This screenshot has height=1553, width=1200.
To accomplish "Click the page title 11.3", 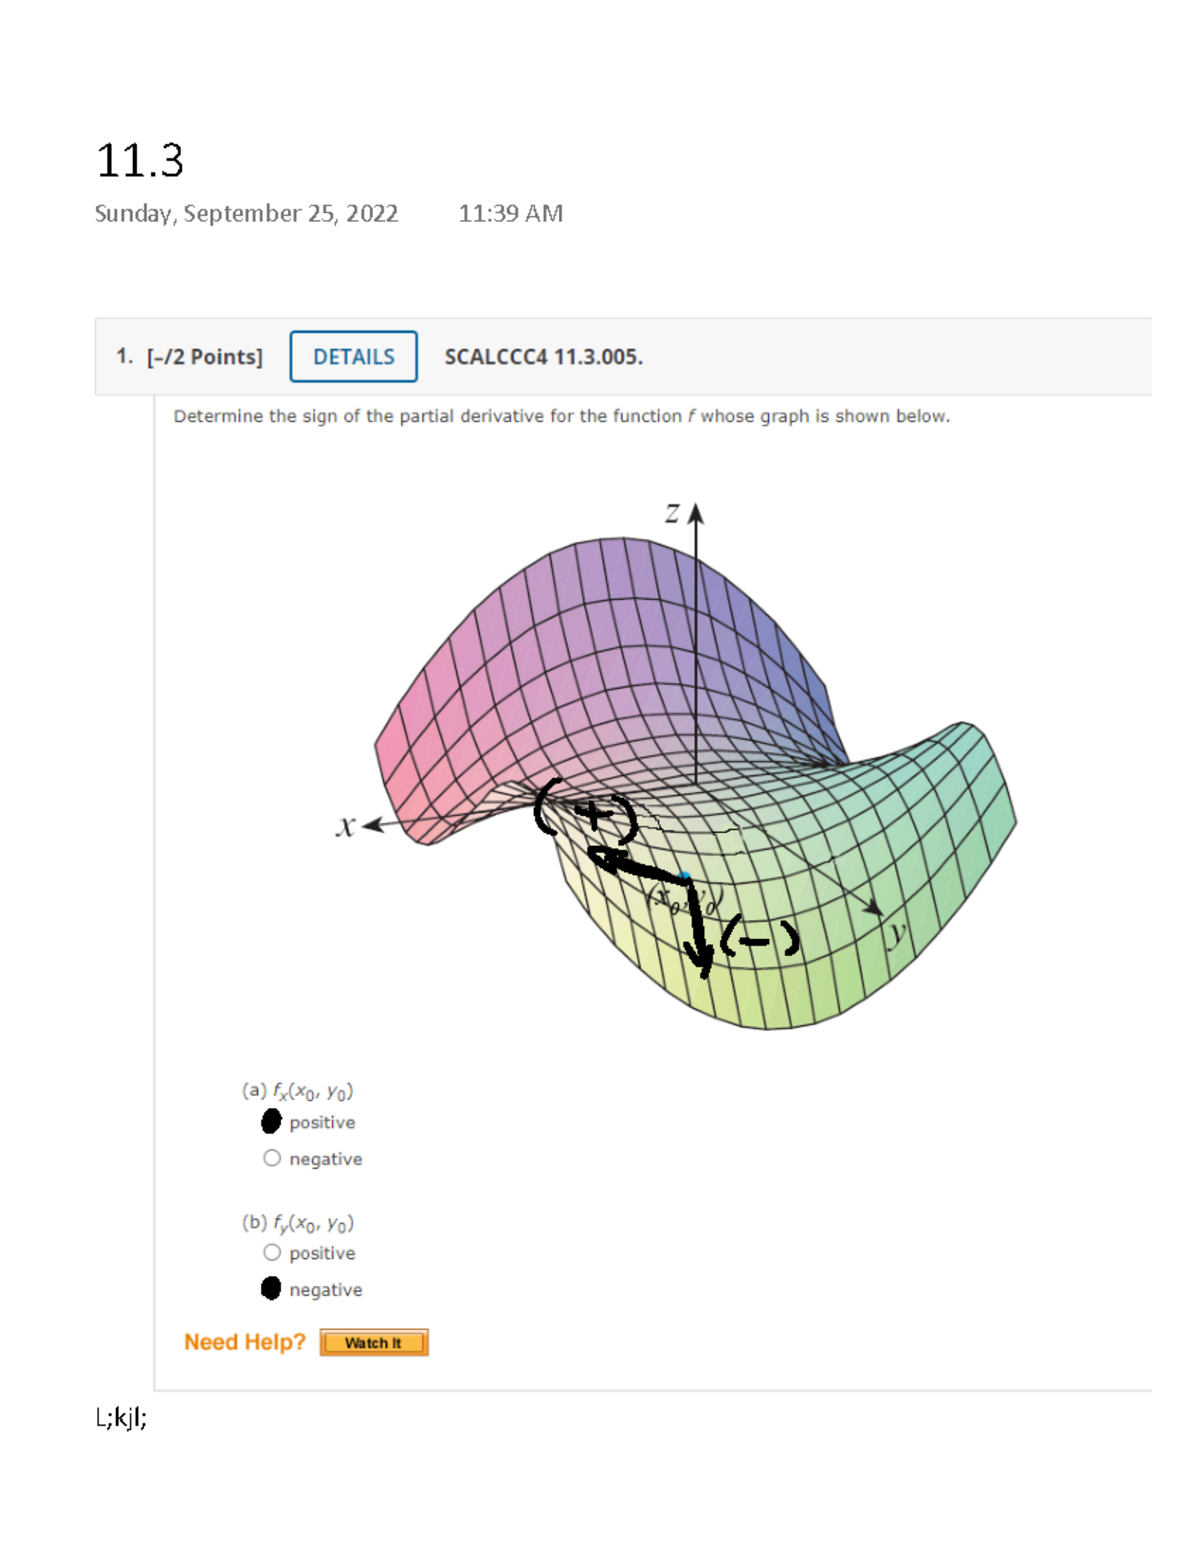I will click(x=140, y=161).
